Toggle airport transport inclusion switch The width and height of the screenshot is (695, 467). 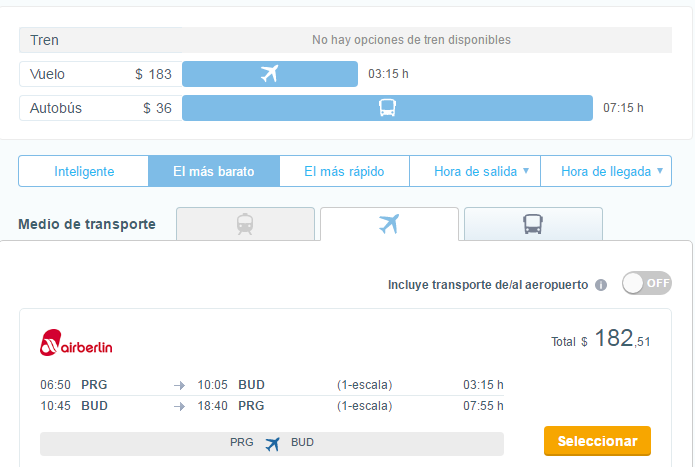click(x=646, y=283)
